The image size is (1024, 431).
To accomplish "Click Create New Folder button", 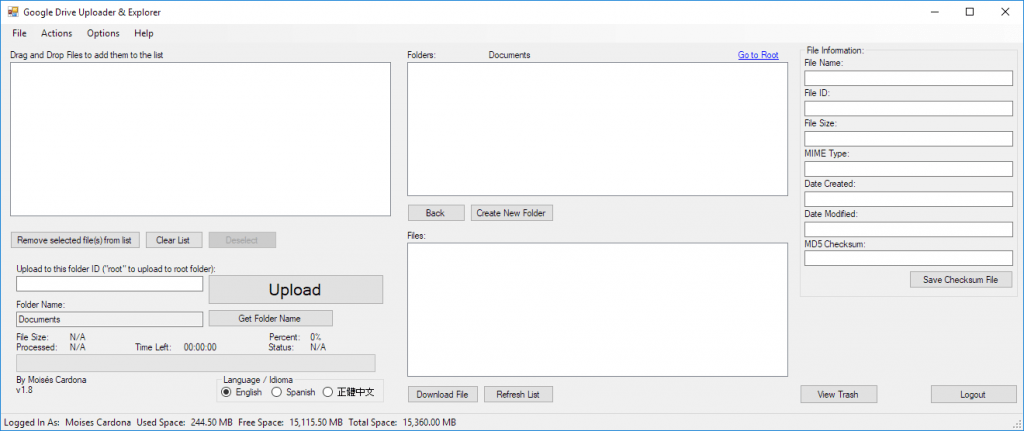I will (512, 213).
